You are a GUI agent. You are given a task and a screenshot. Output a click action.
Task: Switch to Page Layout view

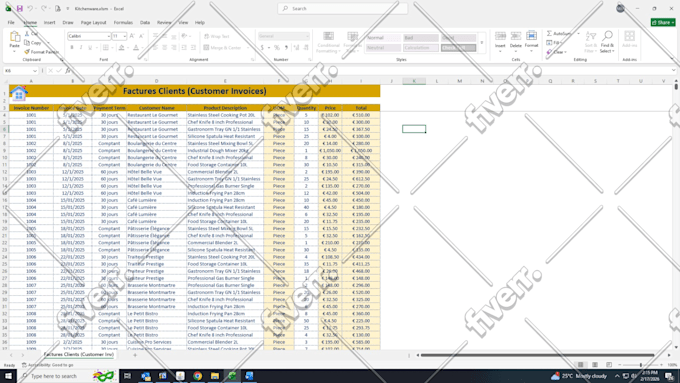click(595, 365)
